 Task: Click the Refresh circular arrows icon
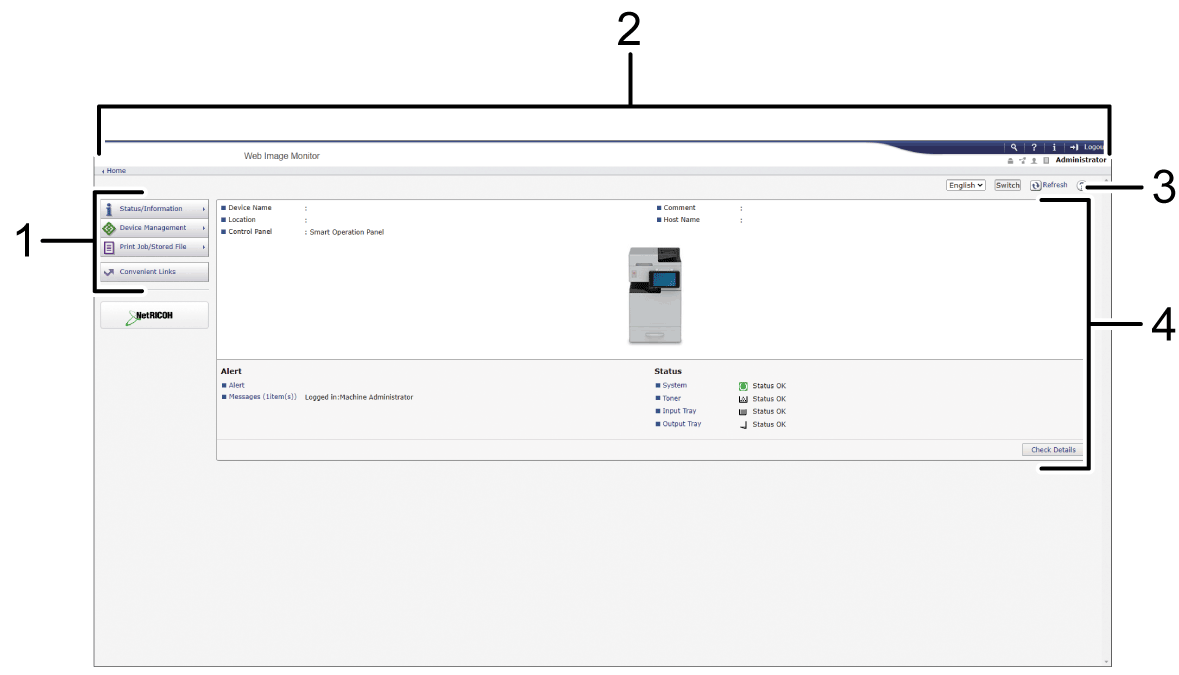click(x=1036, y=186)
